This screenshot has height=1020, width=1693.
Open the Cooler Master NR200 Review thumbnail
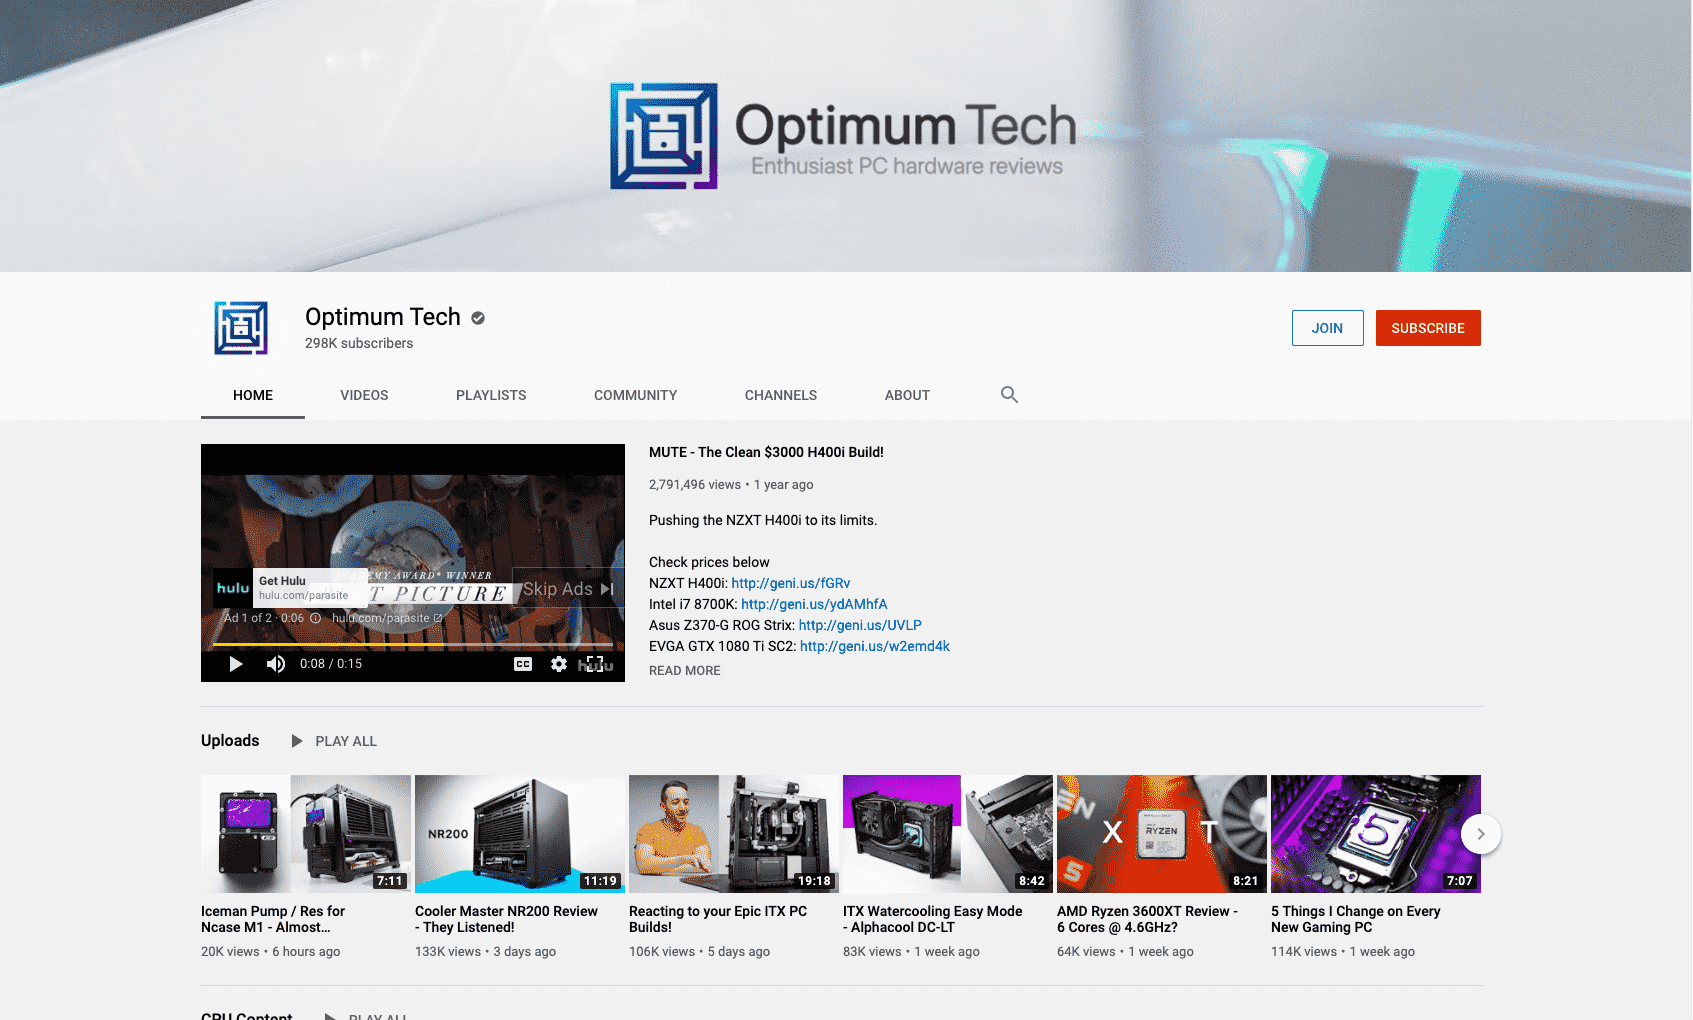pyautogui.click(x=520, y=834)
